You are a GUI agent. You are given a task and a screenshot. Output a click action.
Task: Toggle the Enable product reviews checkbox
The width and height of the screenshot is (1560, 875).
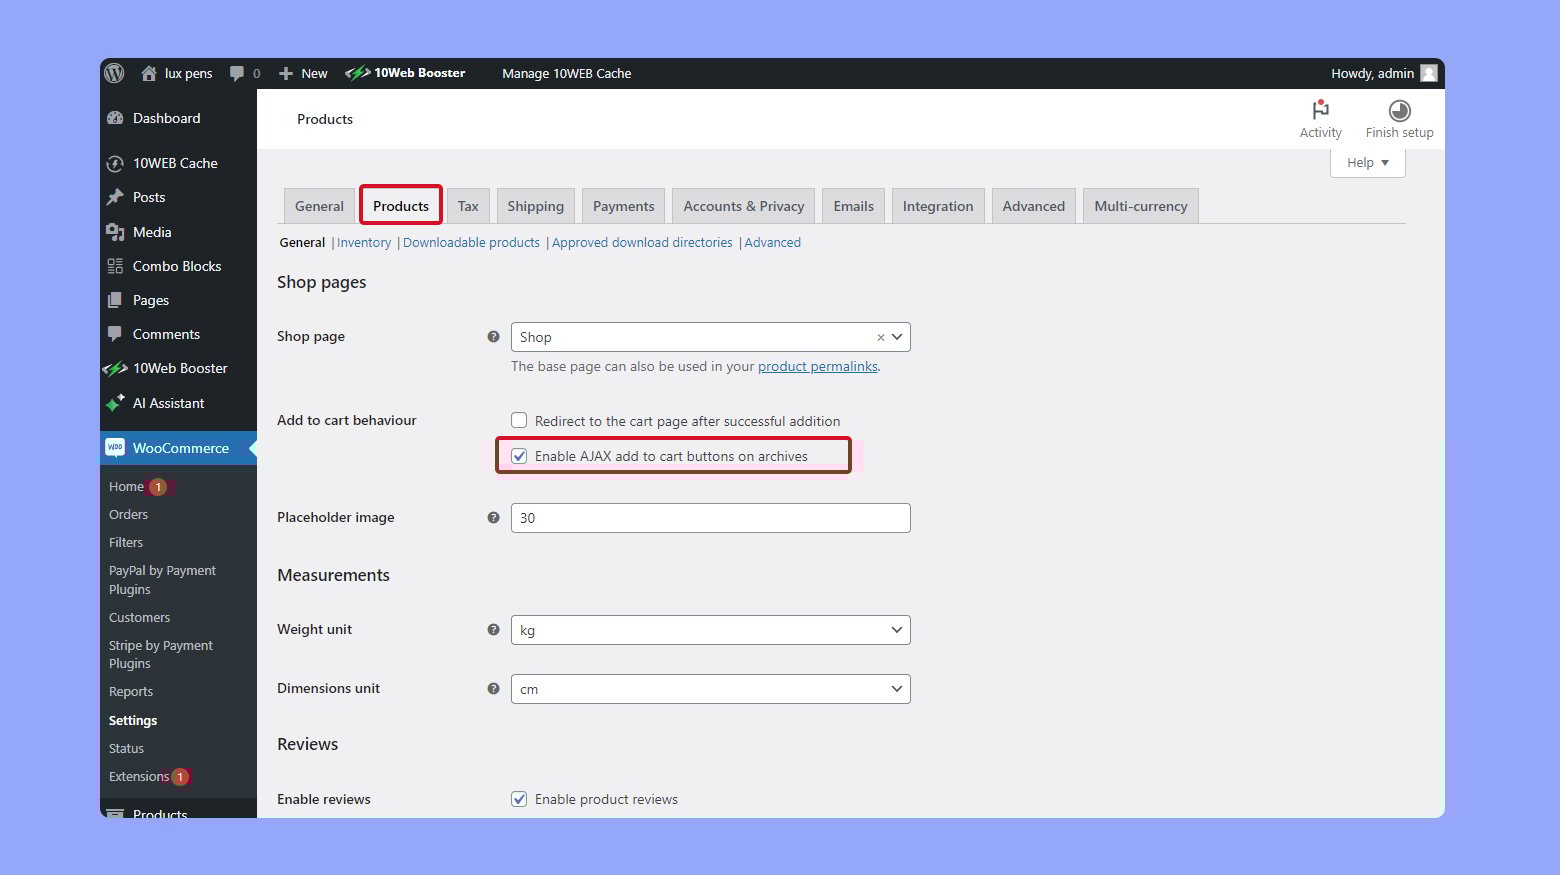[x=519, y=799]
